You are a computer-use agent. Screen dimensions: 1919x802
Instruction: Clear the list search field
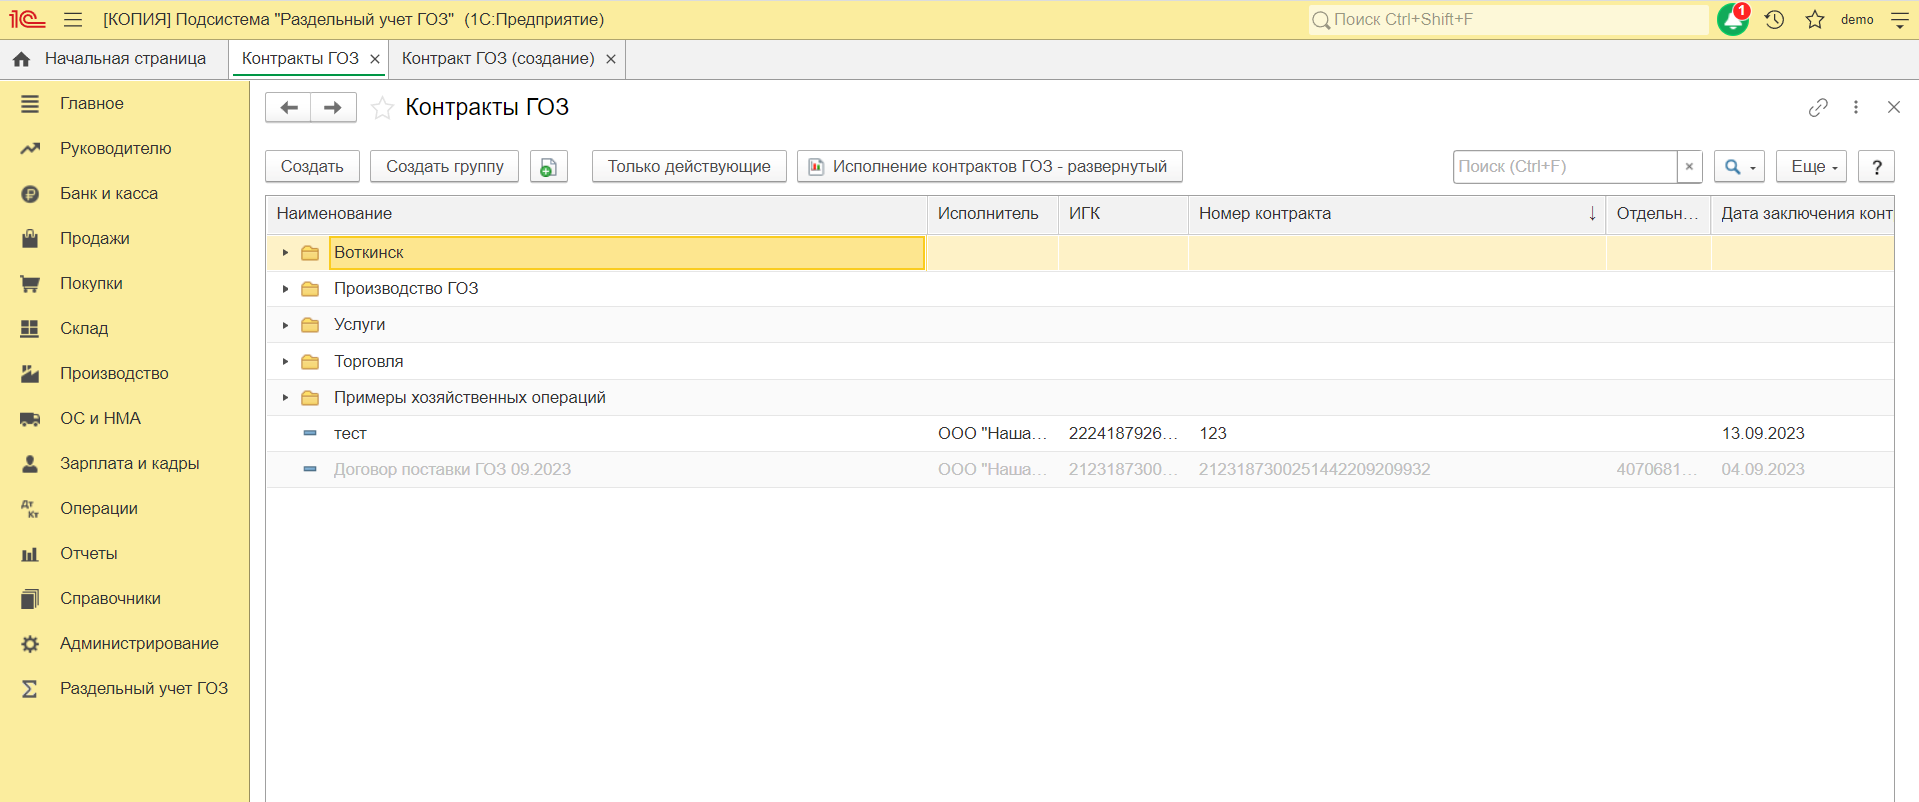click(x=1689, y=167)
